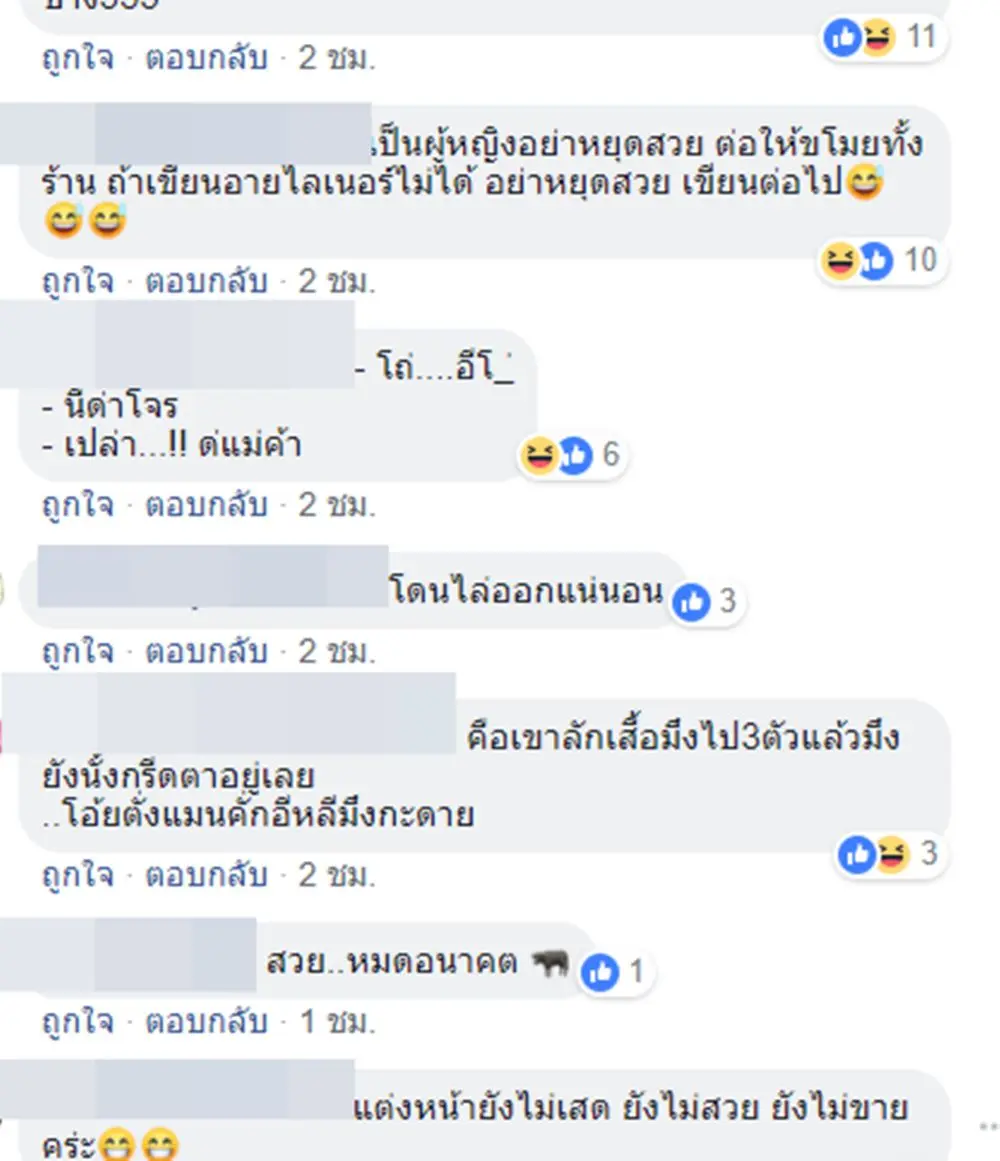Click the laughing emoji after "เขียนต่อไป"
Viewport: 1000px width, 1161px height.
pos(864,182)
